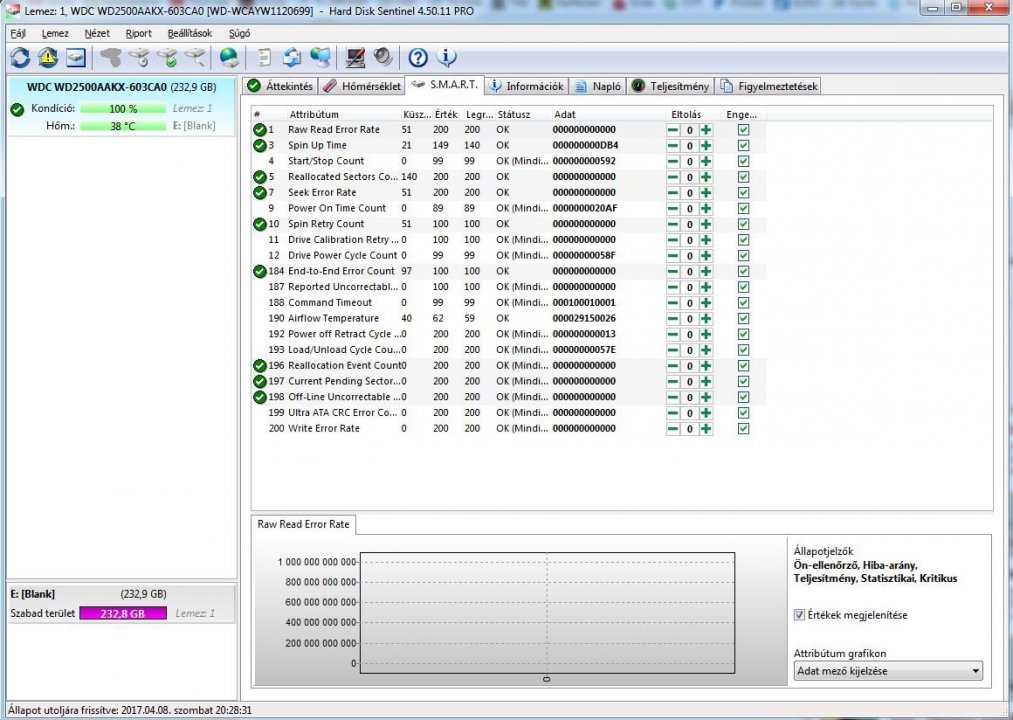Click the networked computers toolbar icon

pyautogui.click(x=320, y=58)
